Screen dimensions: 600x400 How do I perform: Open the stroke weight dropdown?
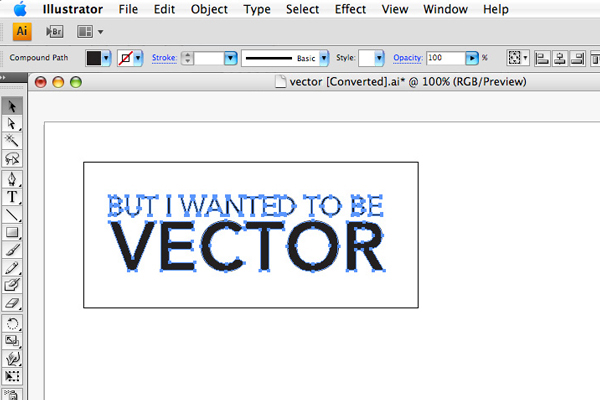pos(230,58)
